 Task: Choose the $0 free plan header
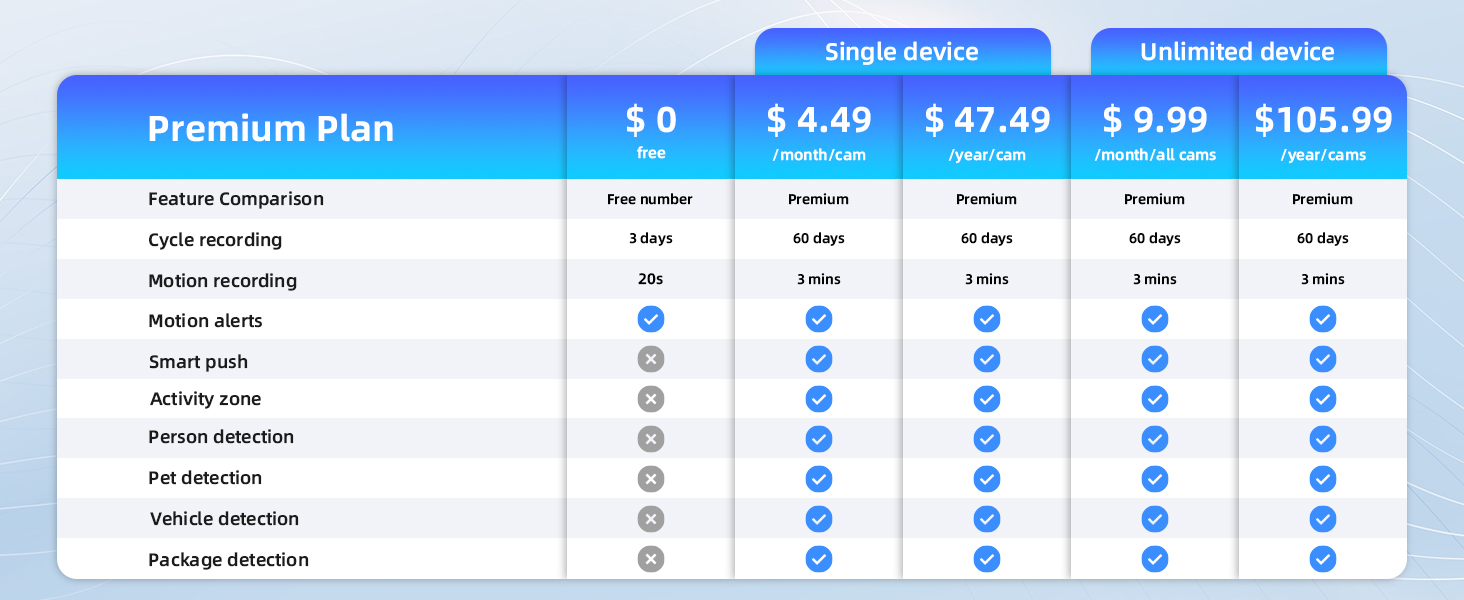point(651,129)
